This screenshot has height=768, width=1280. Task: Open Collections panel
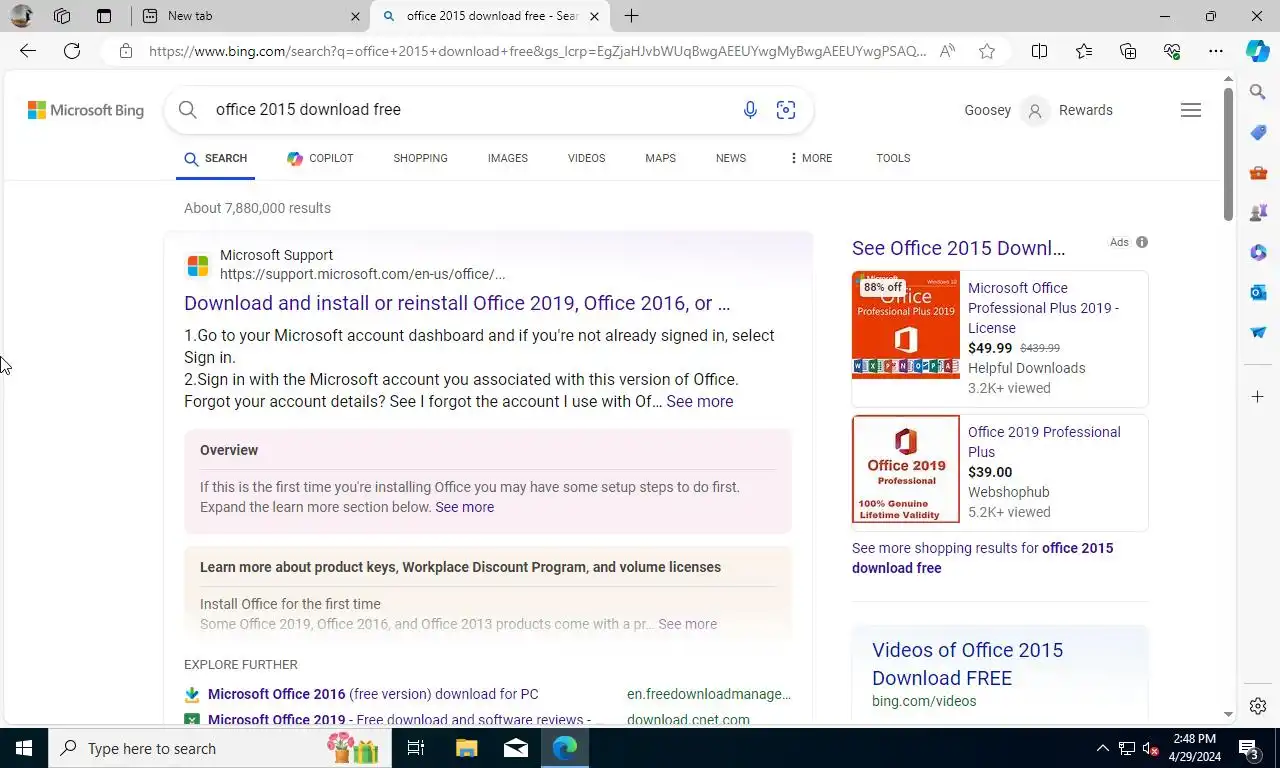(1128, 51)
